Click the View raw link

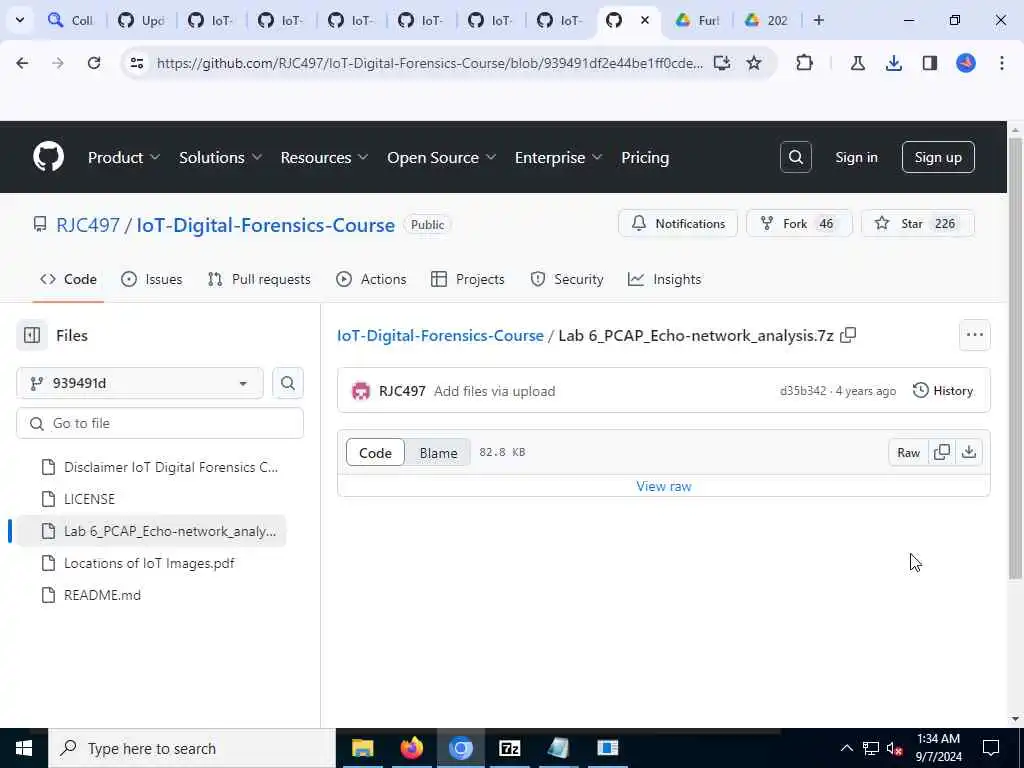pos(664,487)
